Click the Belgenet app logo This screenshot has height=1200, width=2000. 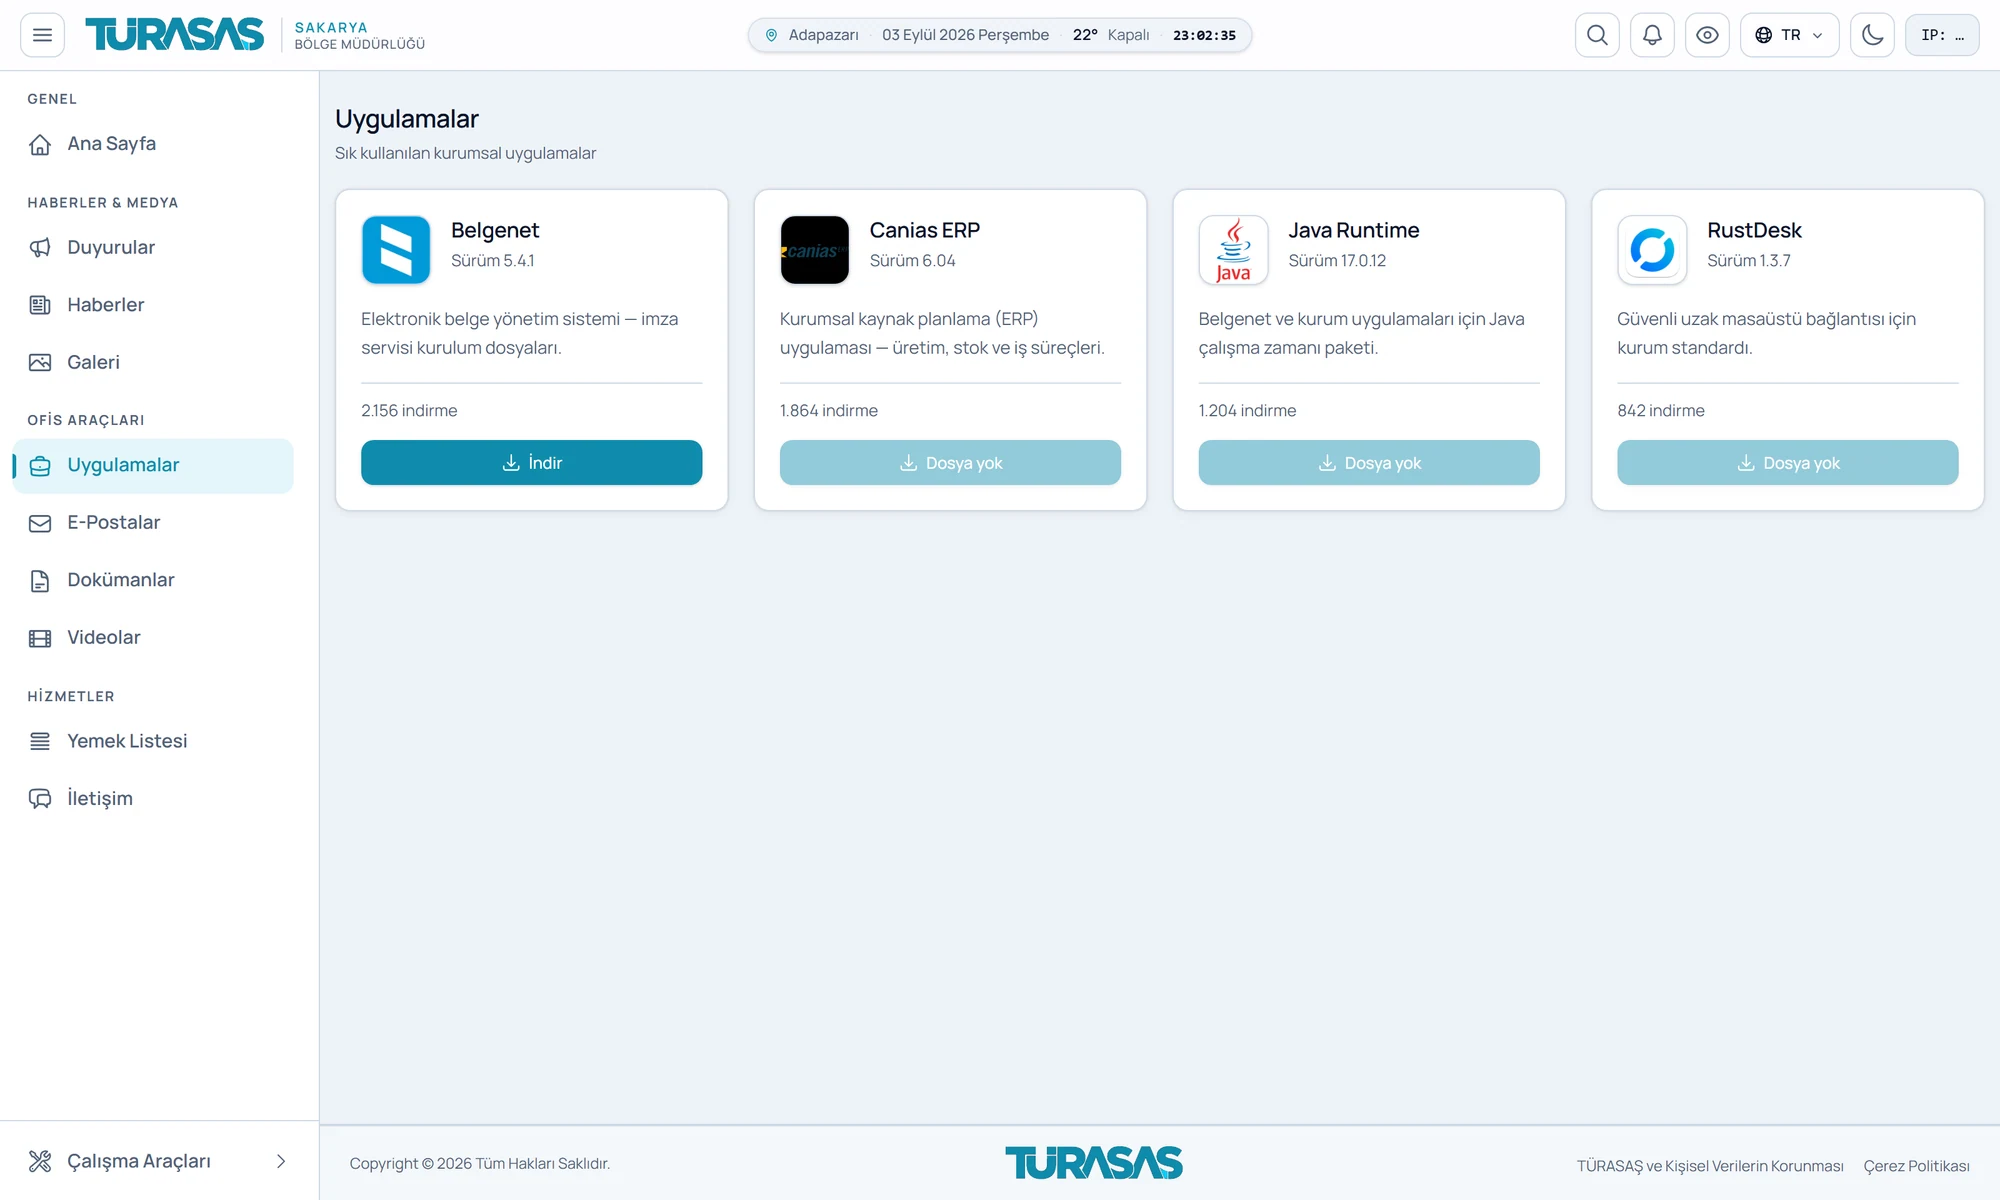pos(396,250)
